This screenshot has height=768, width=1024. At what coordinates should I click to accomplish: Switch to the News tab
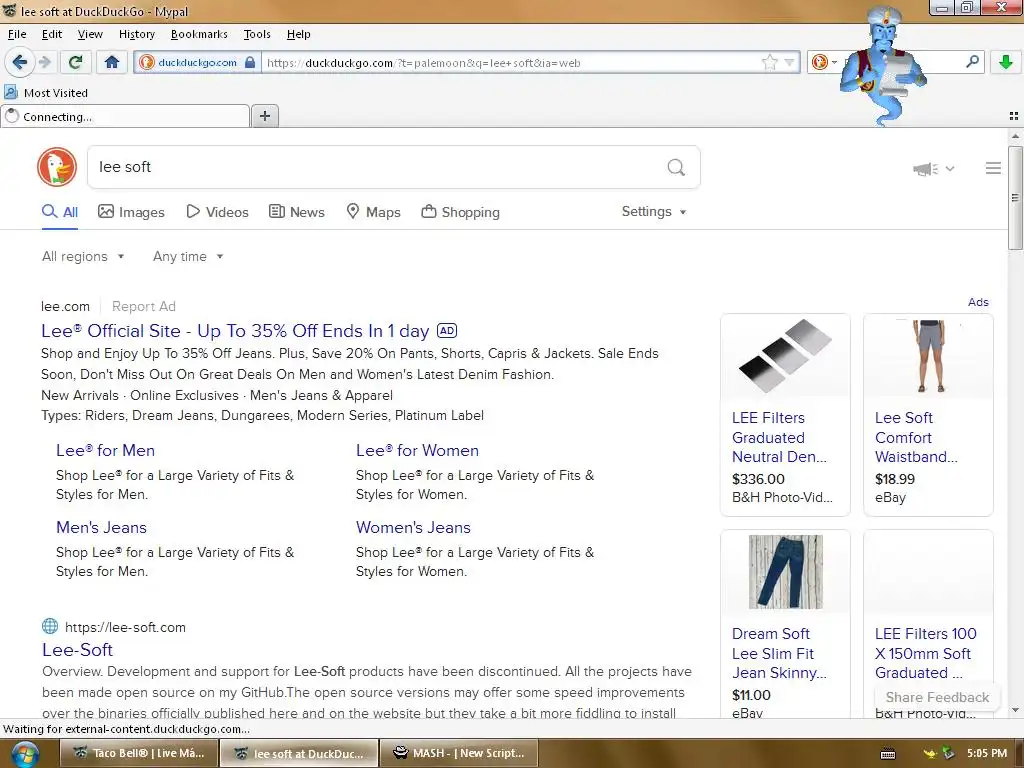296,212
